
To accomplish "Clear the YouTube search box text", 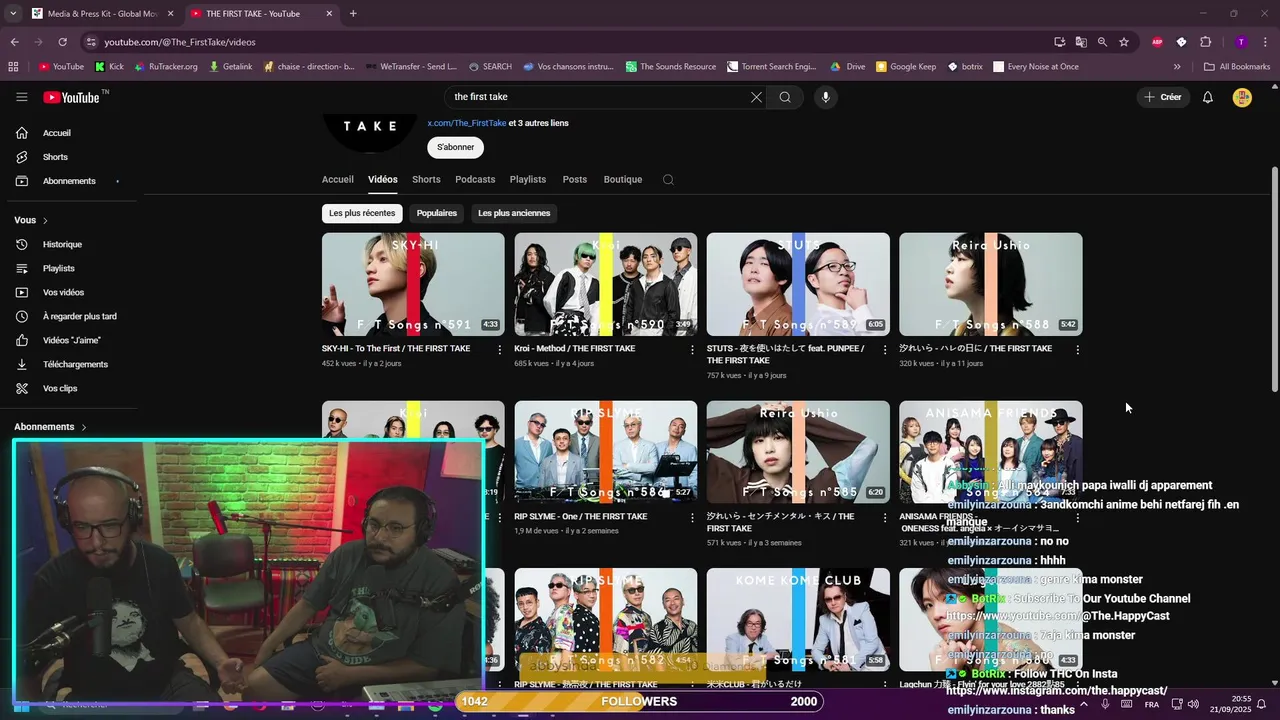I will click(756, 97).
